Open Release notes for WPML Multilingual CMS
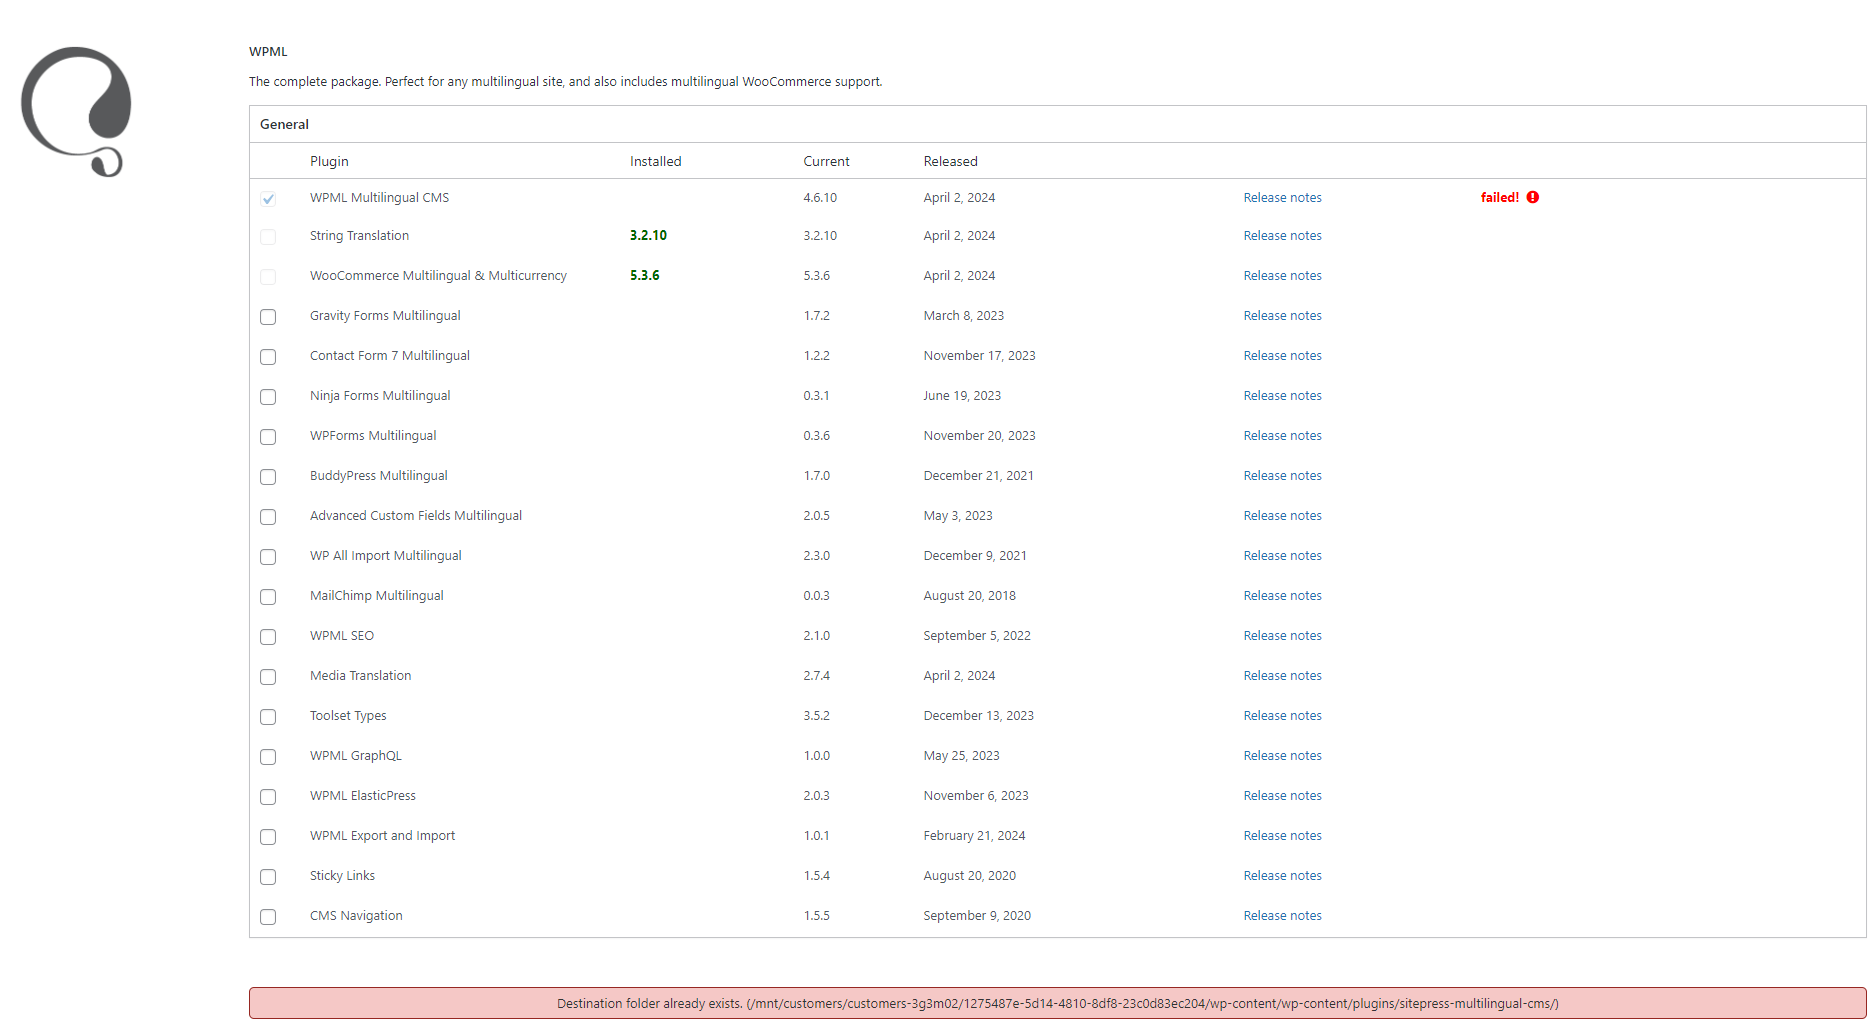This screenshot has width=1870, height=1022. [1282, 198]
